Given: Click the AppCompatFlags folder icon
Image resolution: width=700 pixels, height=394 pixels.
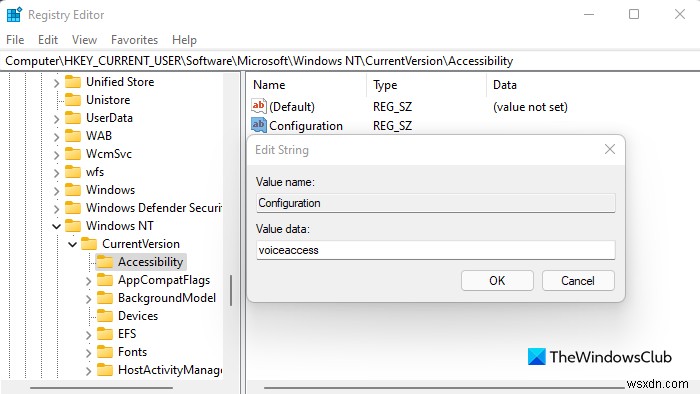Looking at the screenshot, I should pyautogui.click(x=105, y=280).
